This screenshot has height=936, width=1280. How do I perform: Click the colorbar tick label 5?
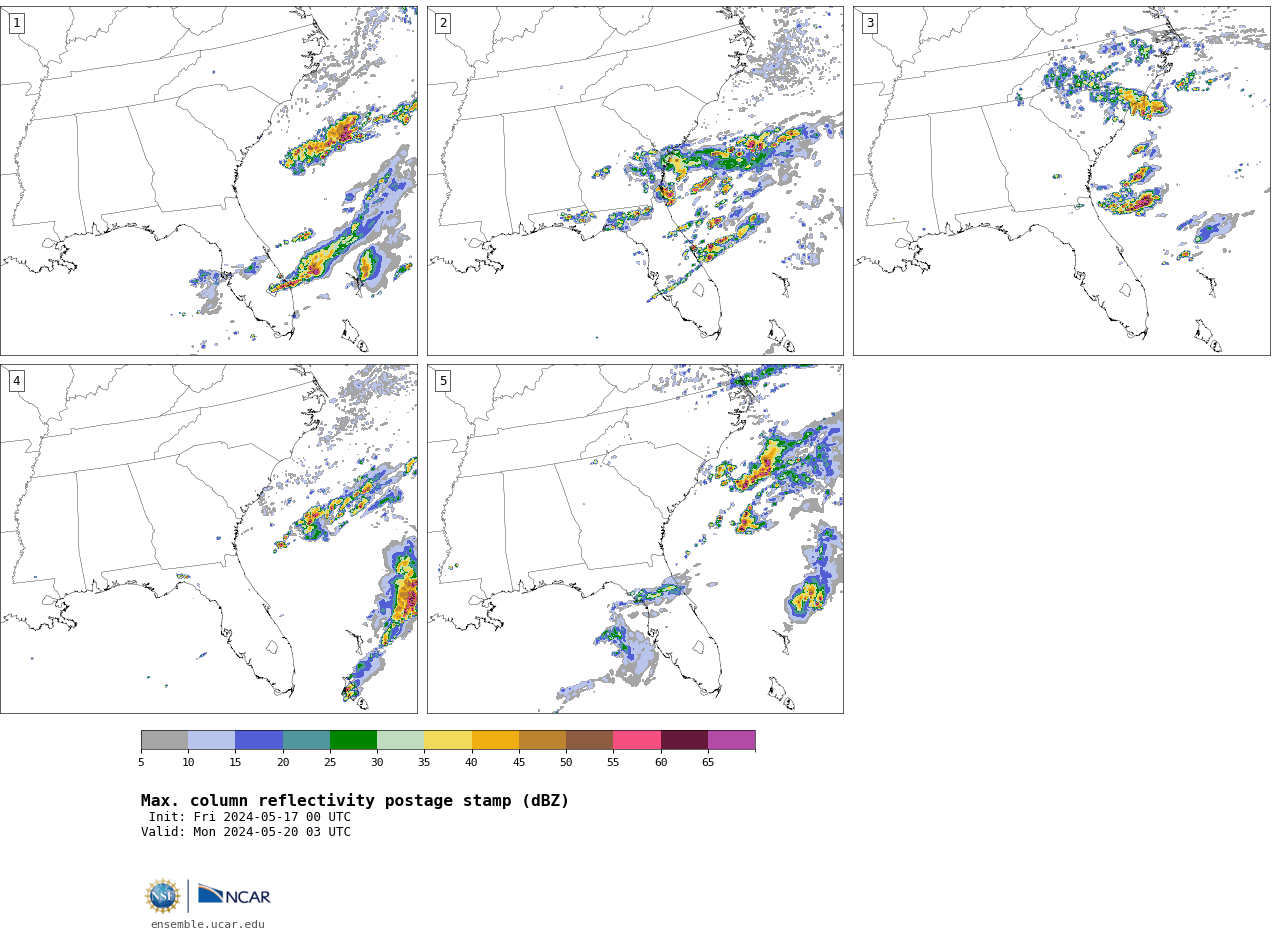tap(141, 763)
